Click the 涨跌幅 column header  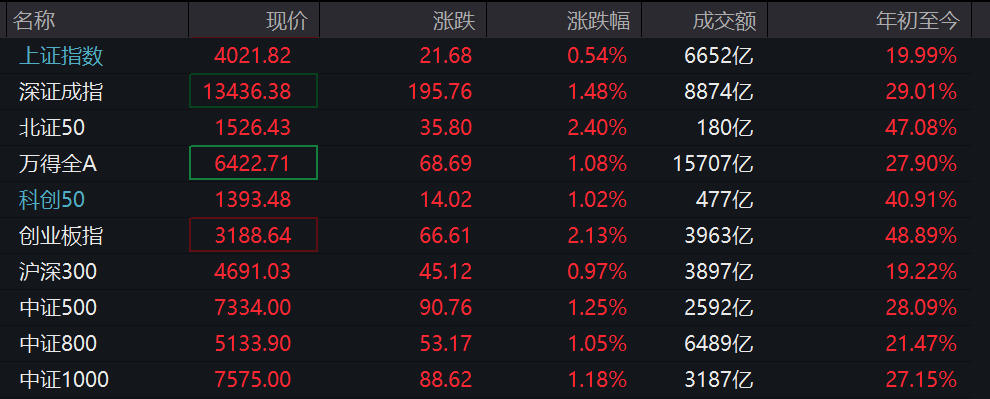pyautogui.click(x=599, y=21)
